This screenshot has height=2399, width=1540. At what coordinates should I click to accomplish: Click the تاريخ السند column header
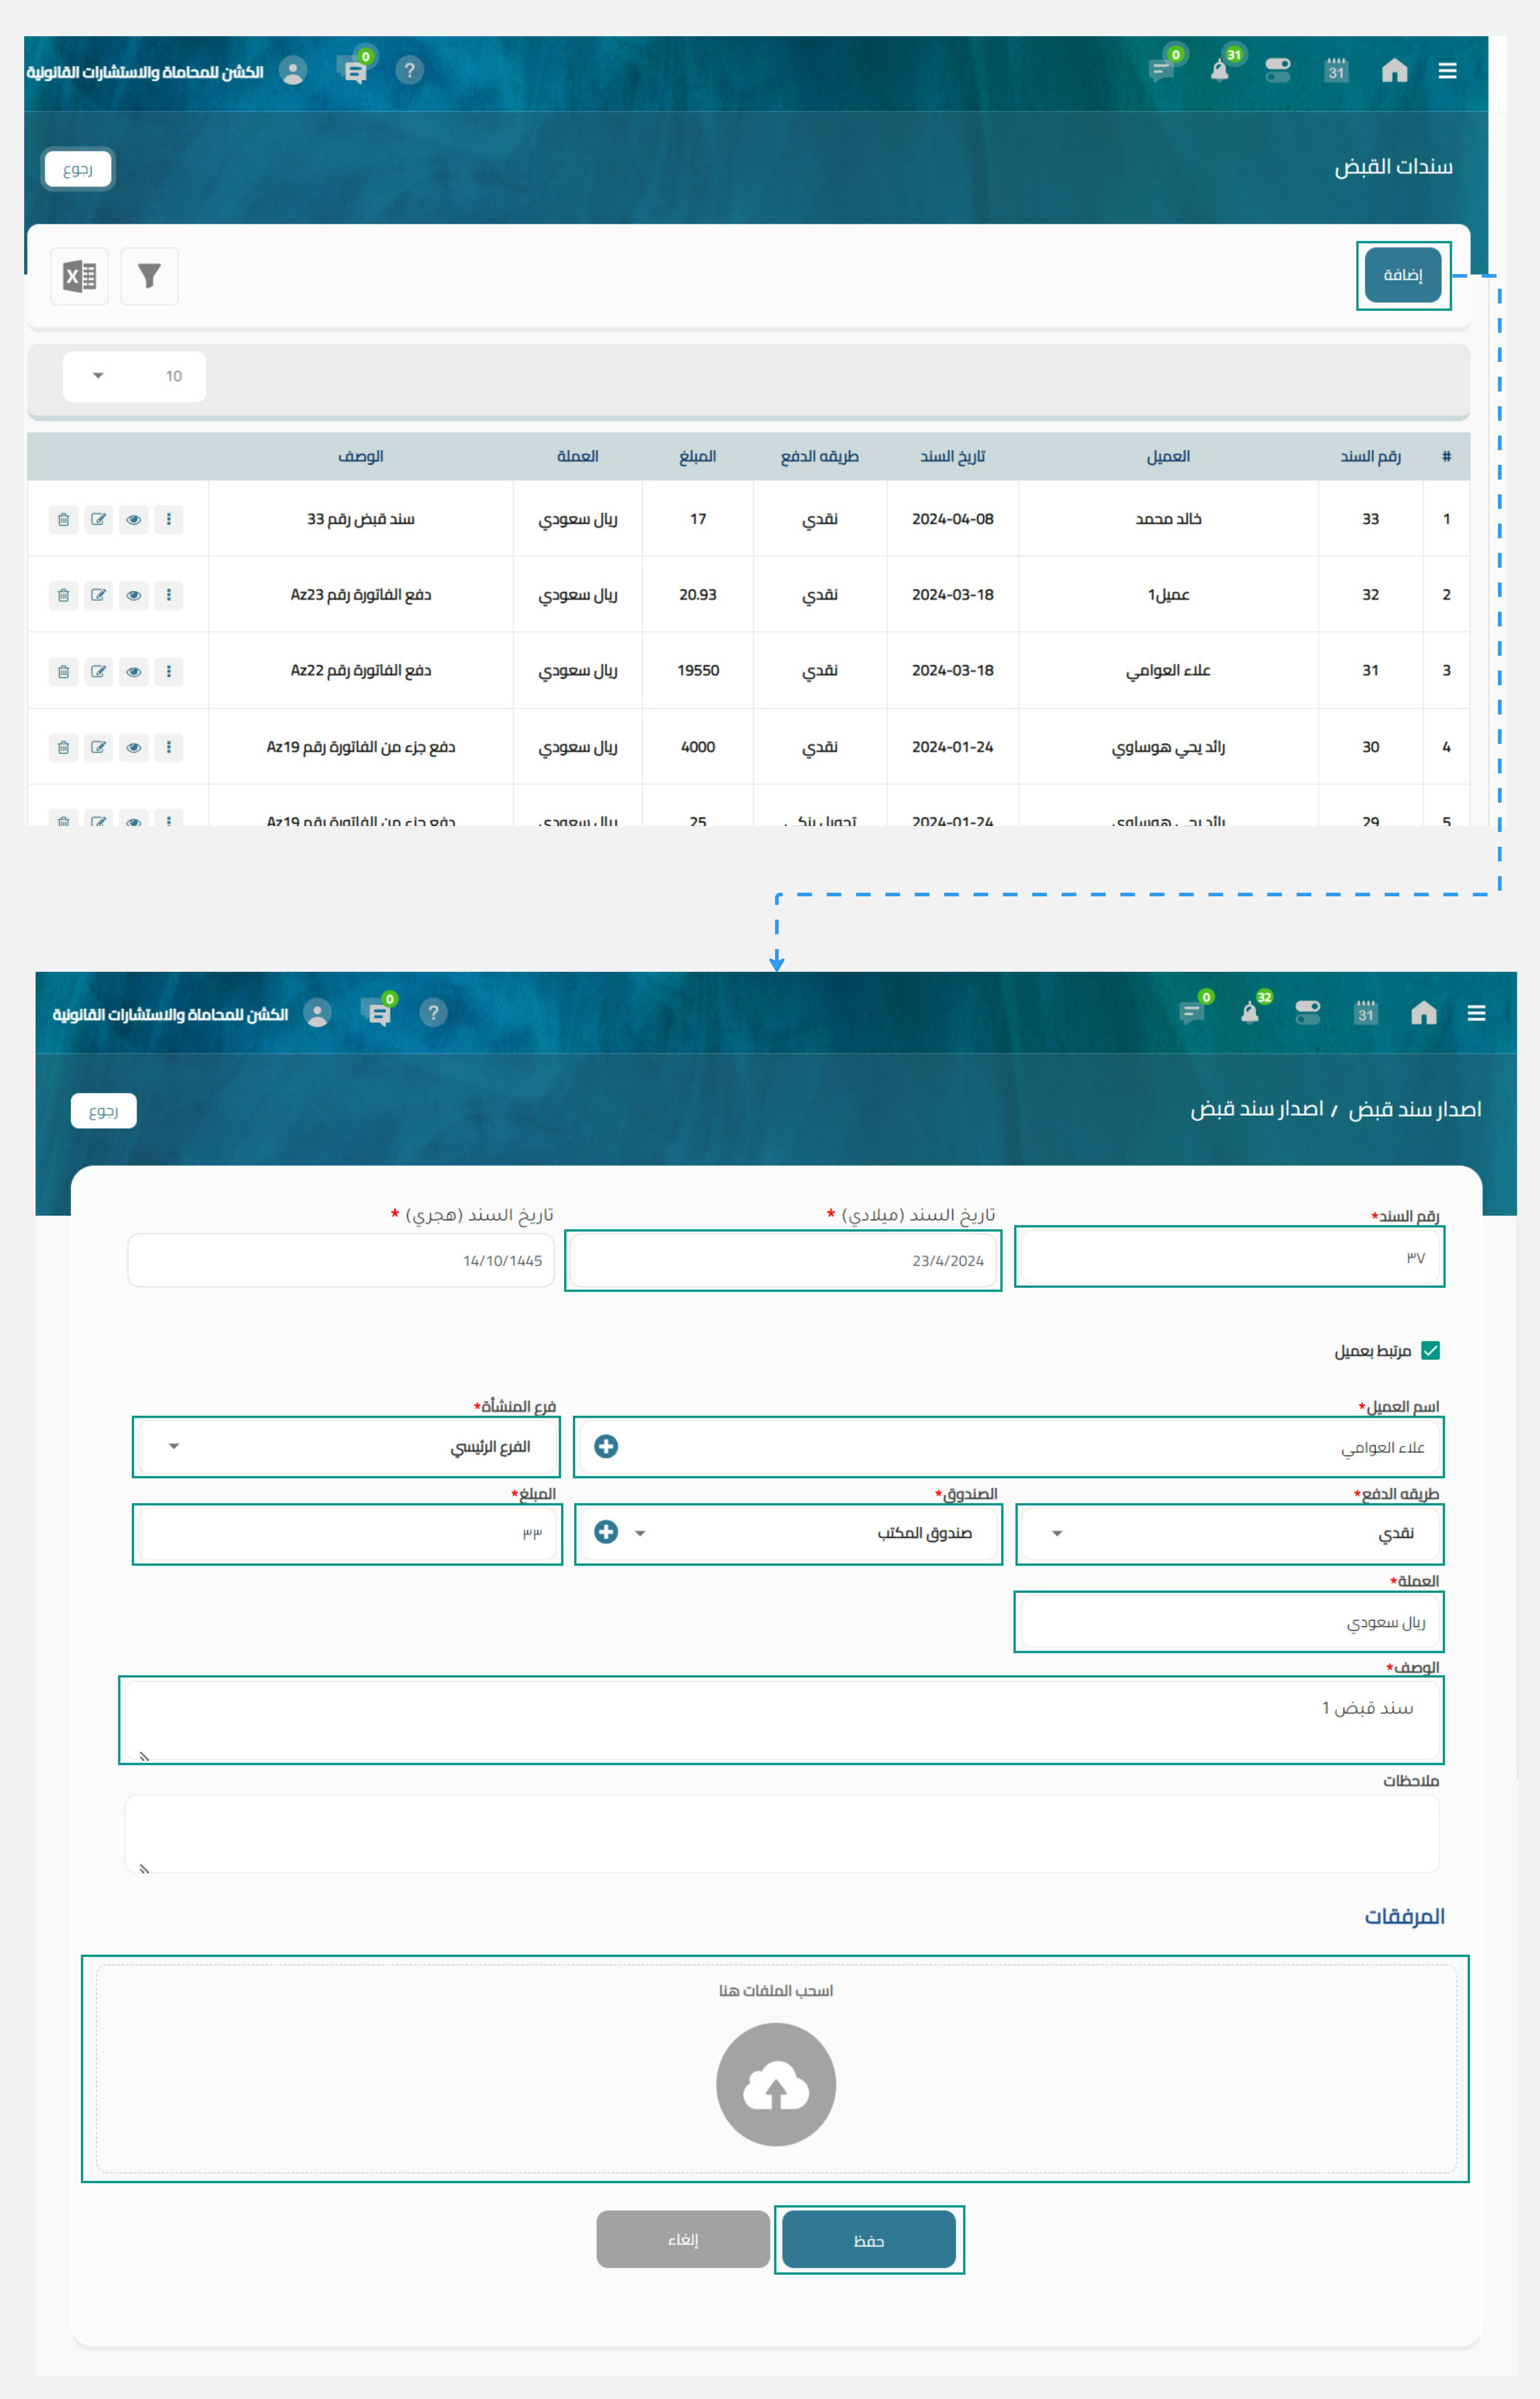point(953,456)
